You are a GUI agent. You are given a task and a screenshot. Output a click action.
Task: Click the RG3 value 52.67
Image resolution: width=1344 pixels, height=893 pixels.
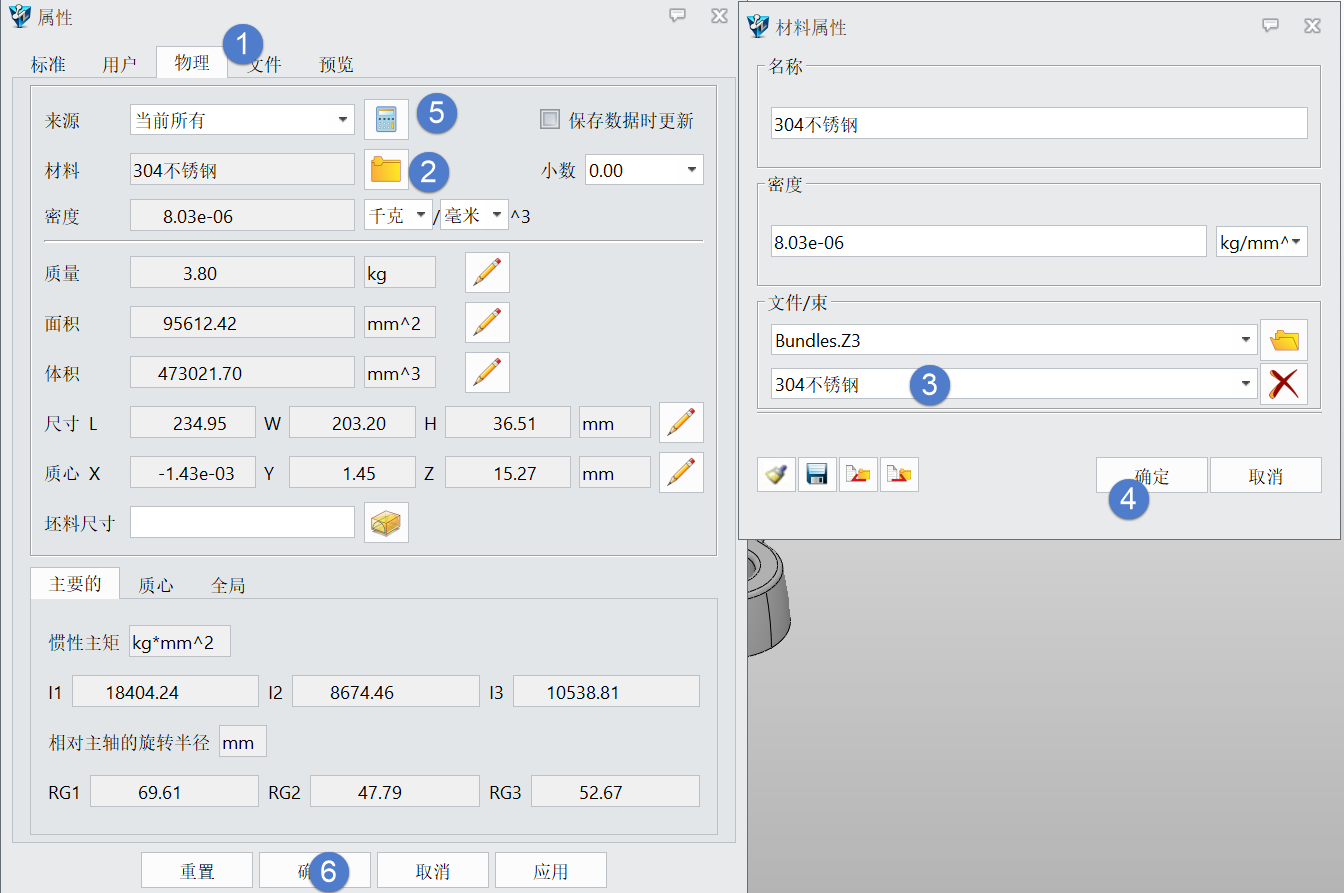pos(615,791)
